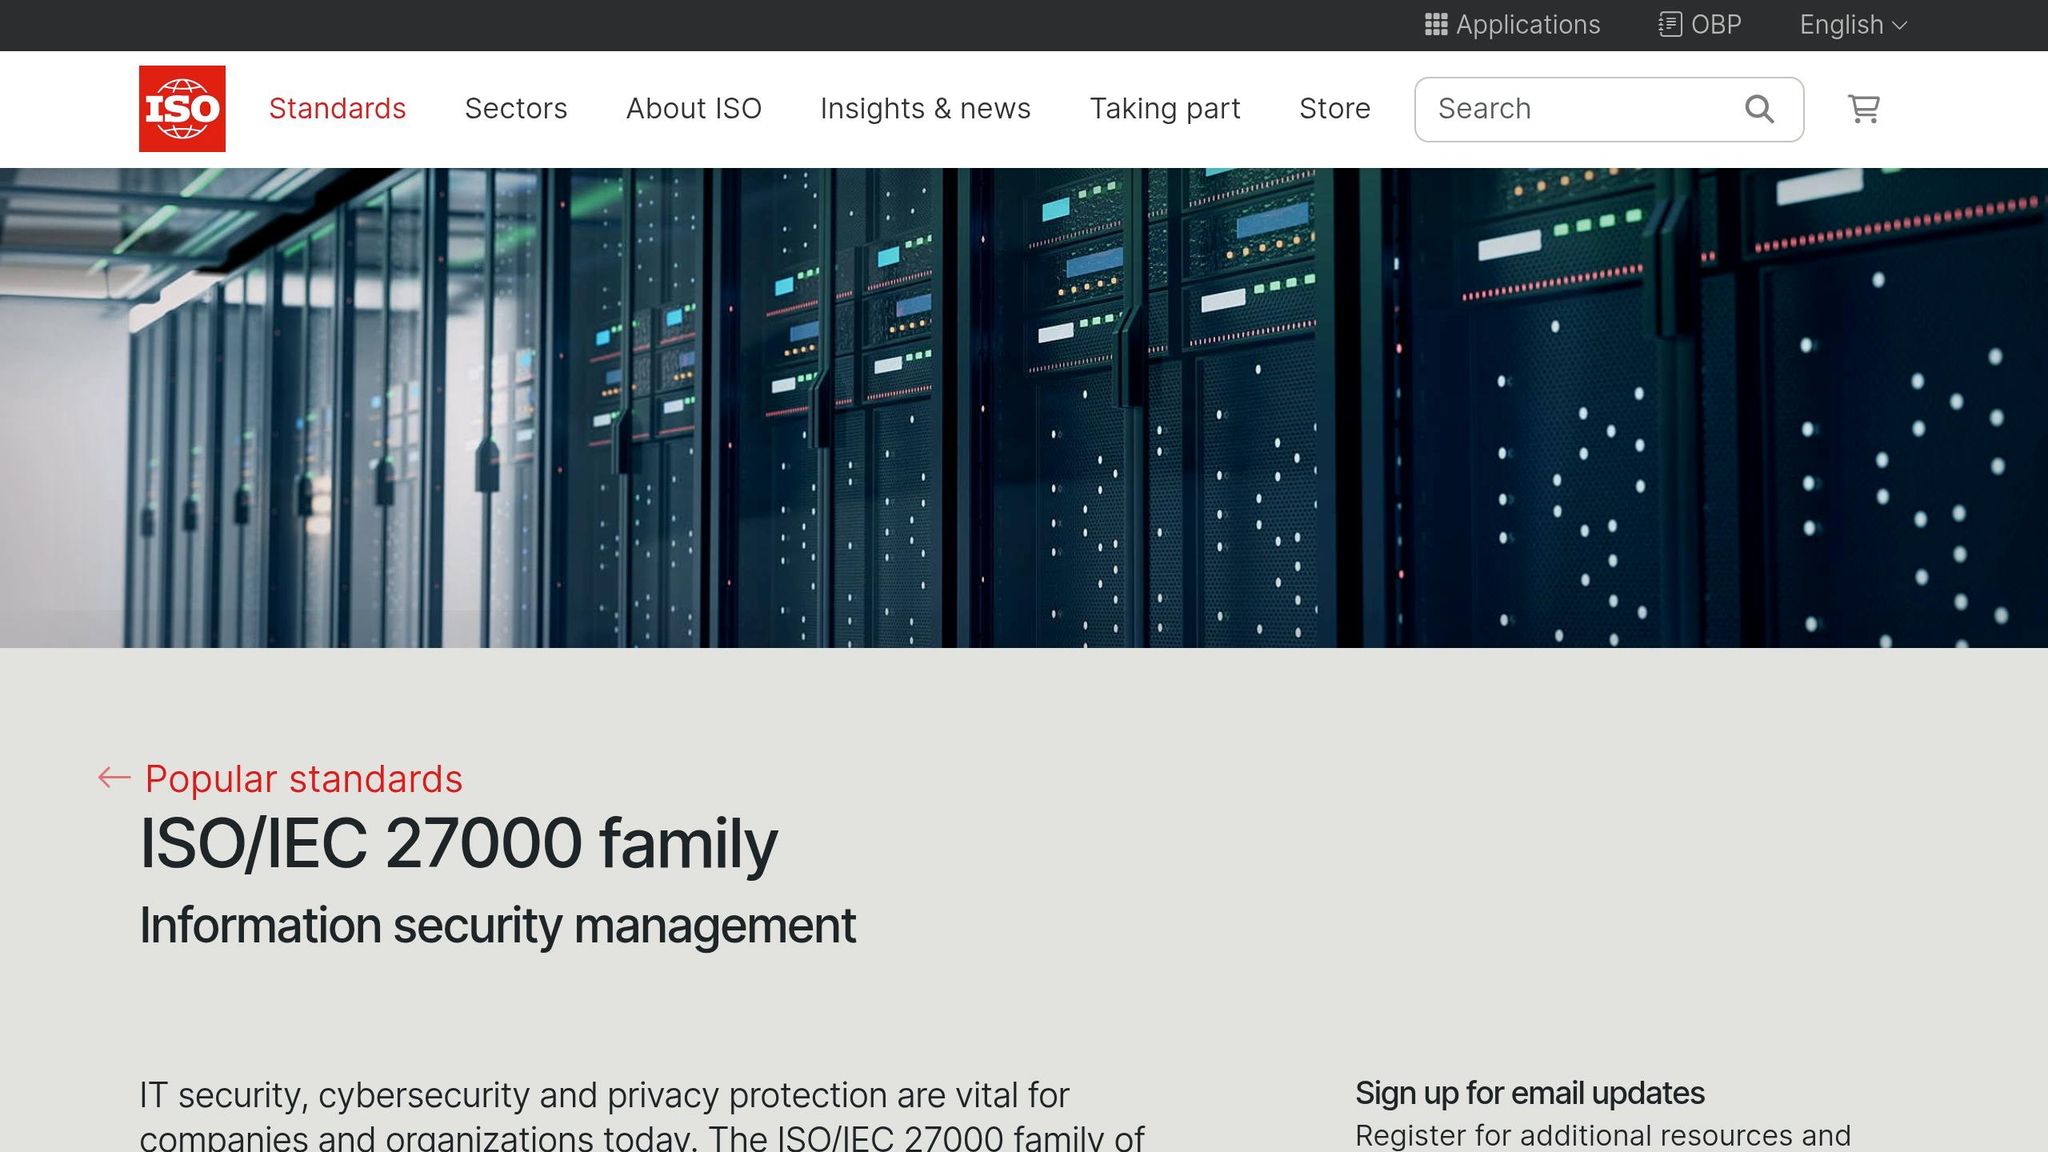Click the search magnifier icon

(1760, 109)
